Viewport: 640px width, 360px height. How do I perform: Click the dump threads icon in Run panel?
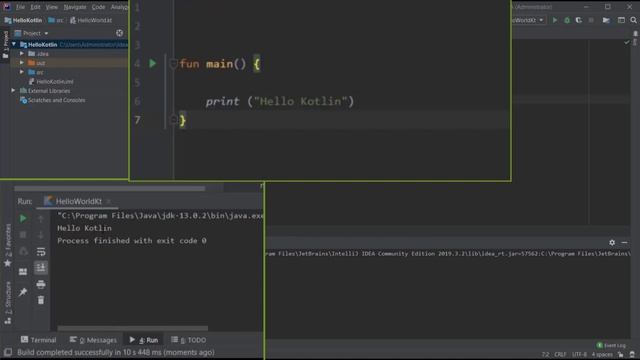tap(23, 251)
